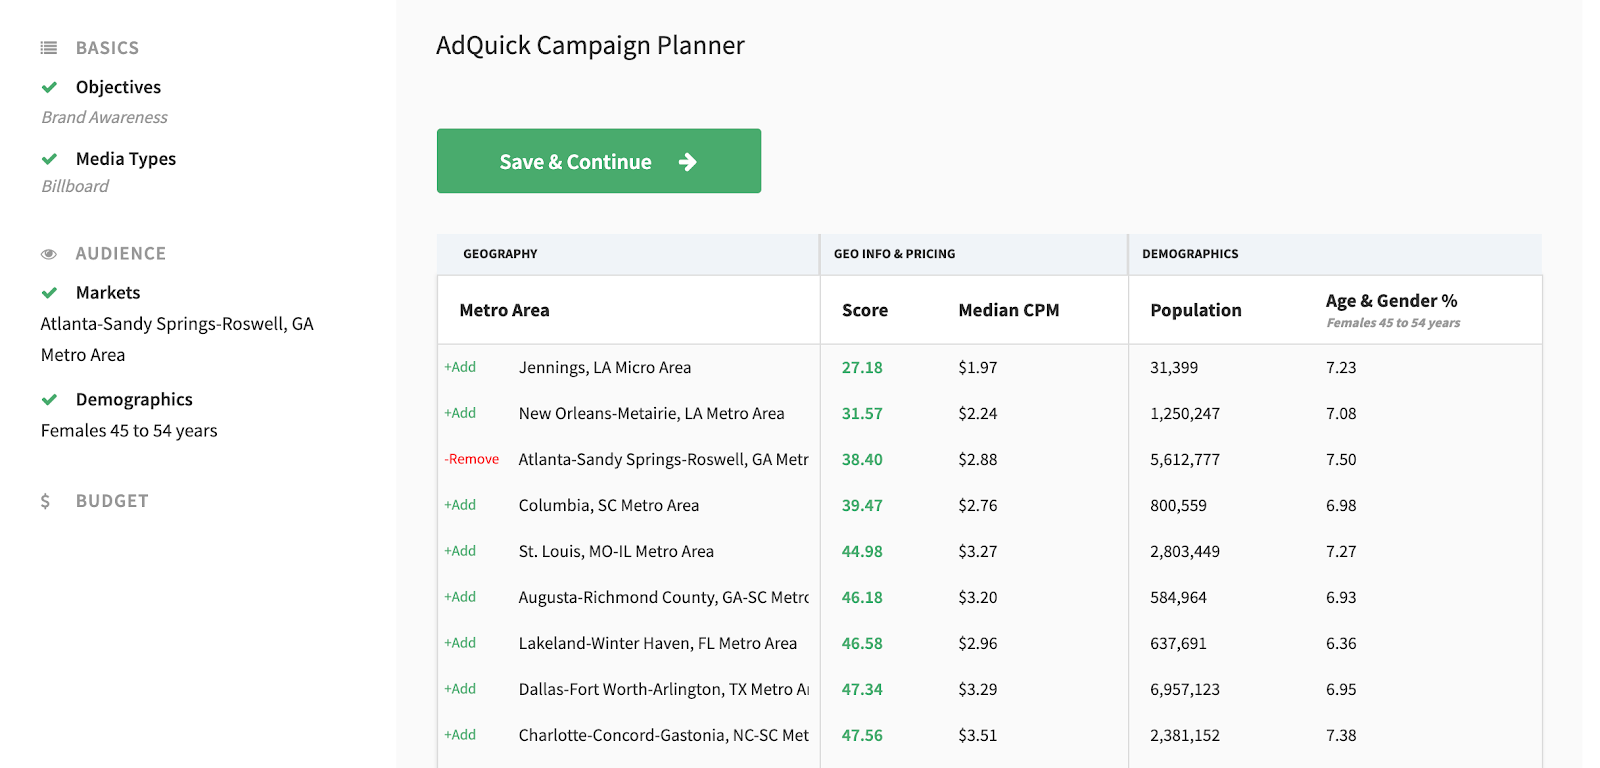Sort table by Median CPM header
This screenshot has width=1600, height=768.
point(1008,311)
